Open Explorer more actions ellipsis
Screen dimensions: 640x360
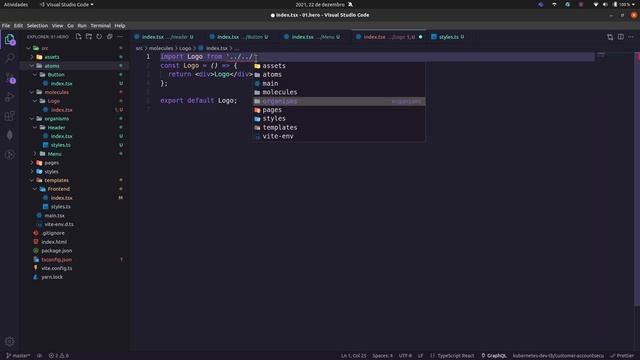click(120, 37)
